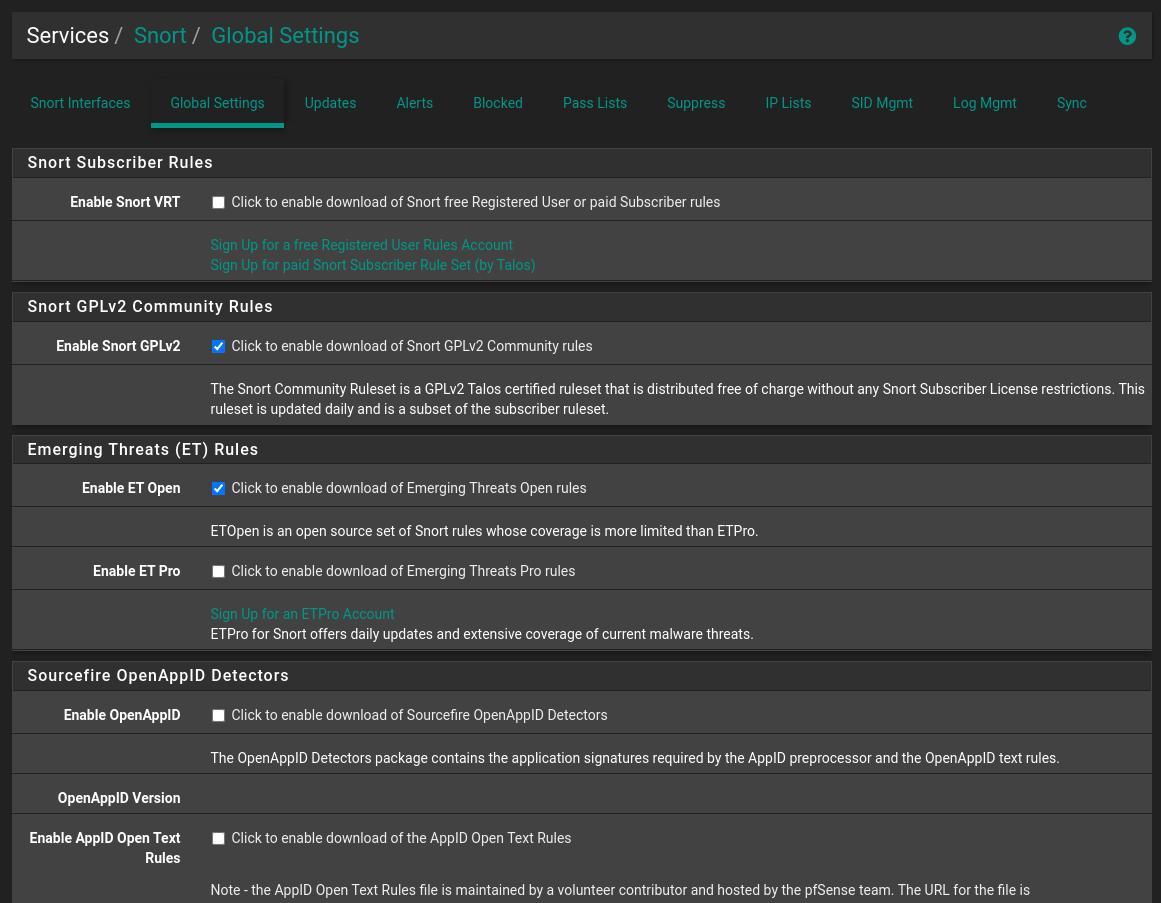Screen dimensions: 1161x903
Task: Click the Snort breadcrumb link
Action: click(160, 36)
